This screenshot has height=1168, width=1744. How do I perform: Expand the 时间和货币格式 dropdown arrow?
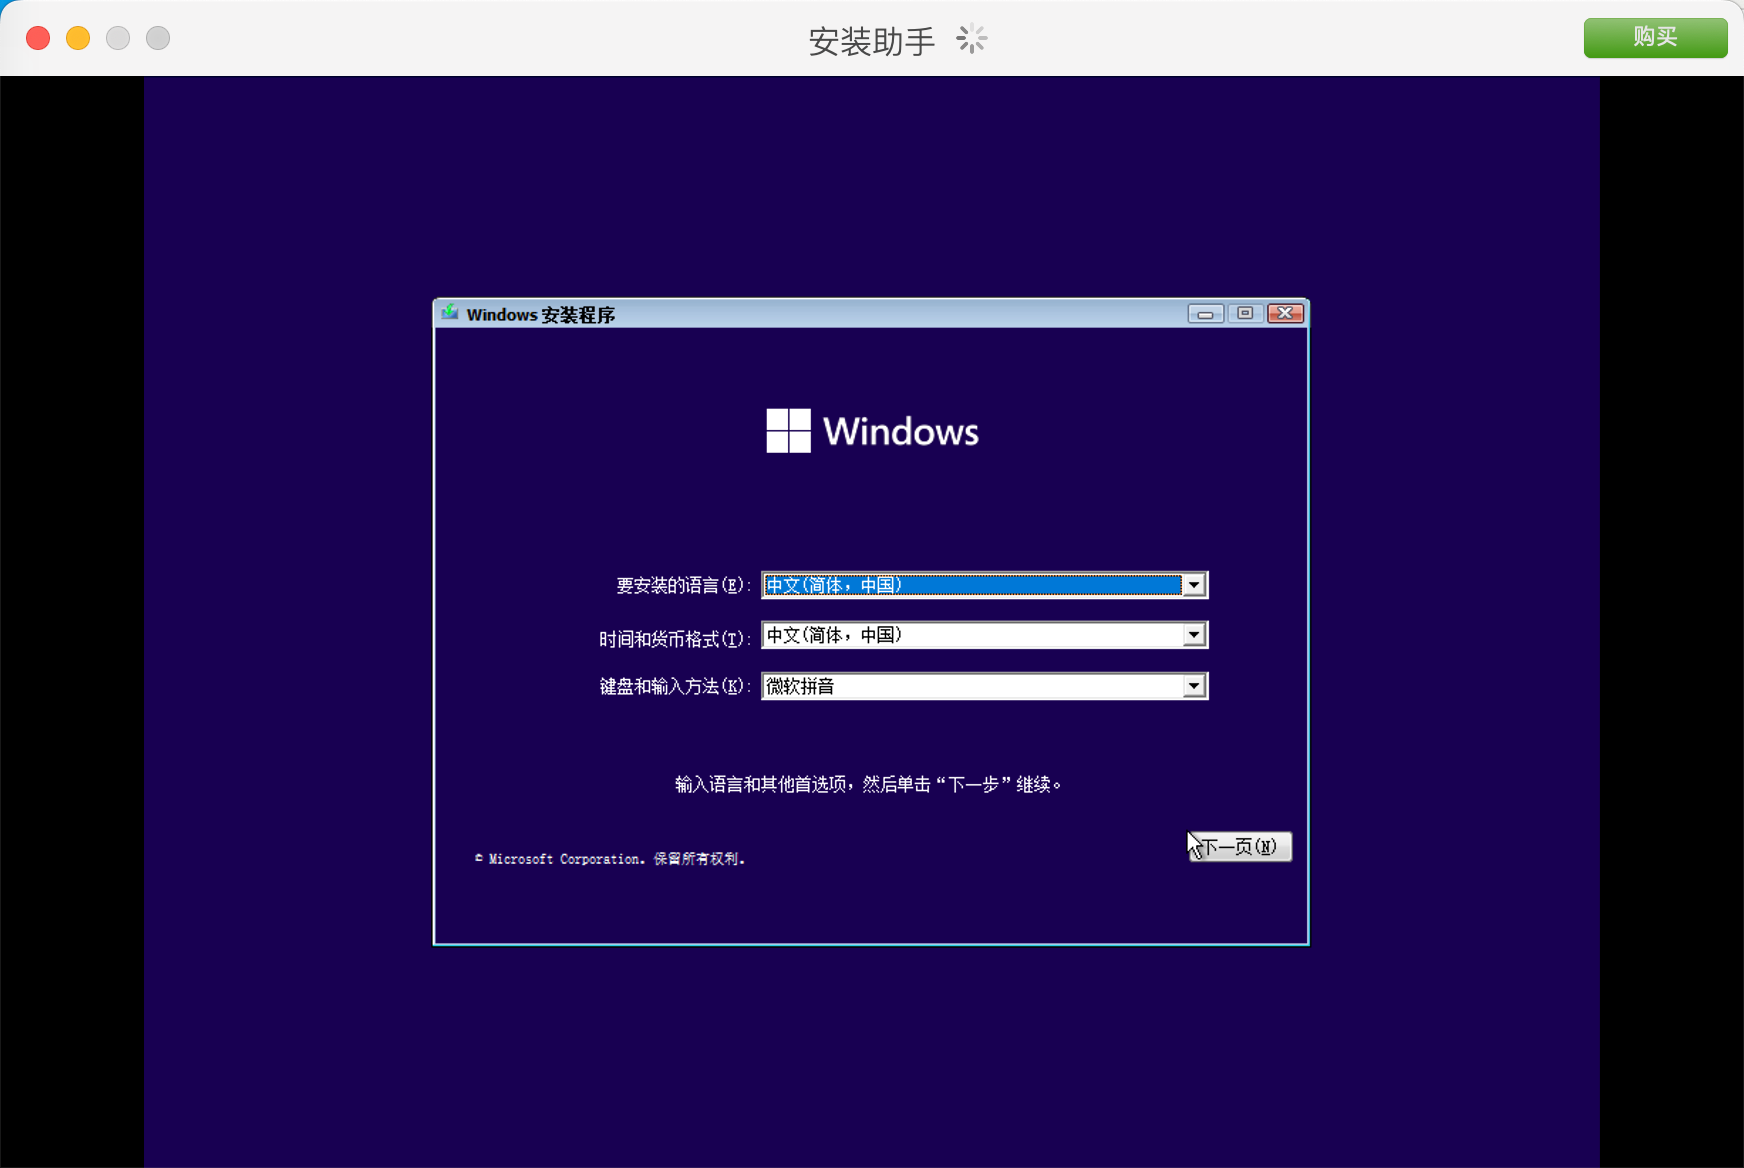1194,635
